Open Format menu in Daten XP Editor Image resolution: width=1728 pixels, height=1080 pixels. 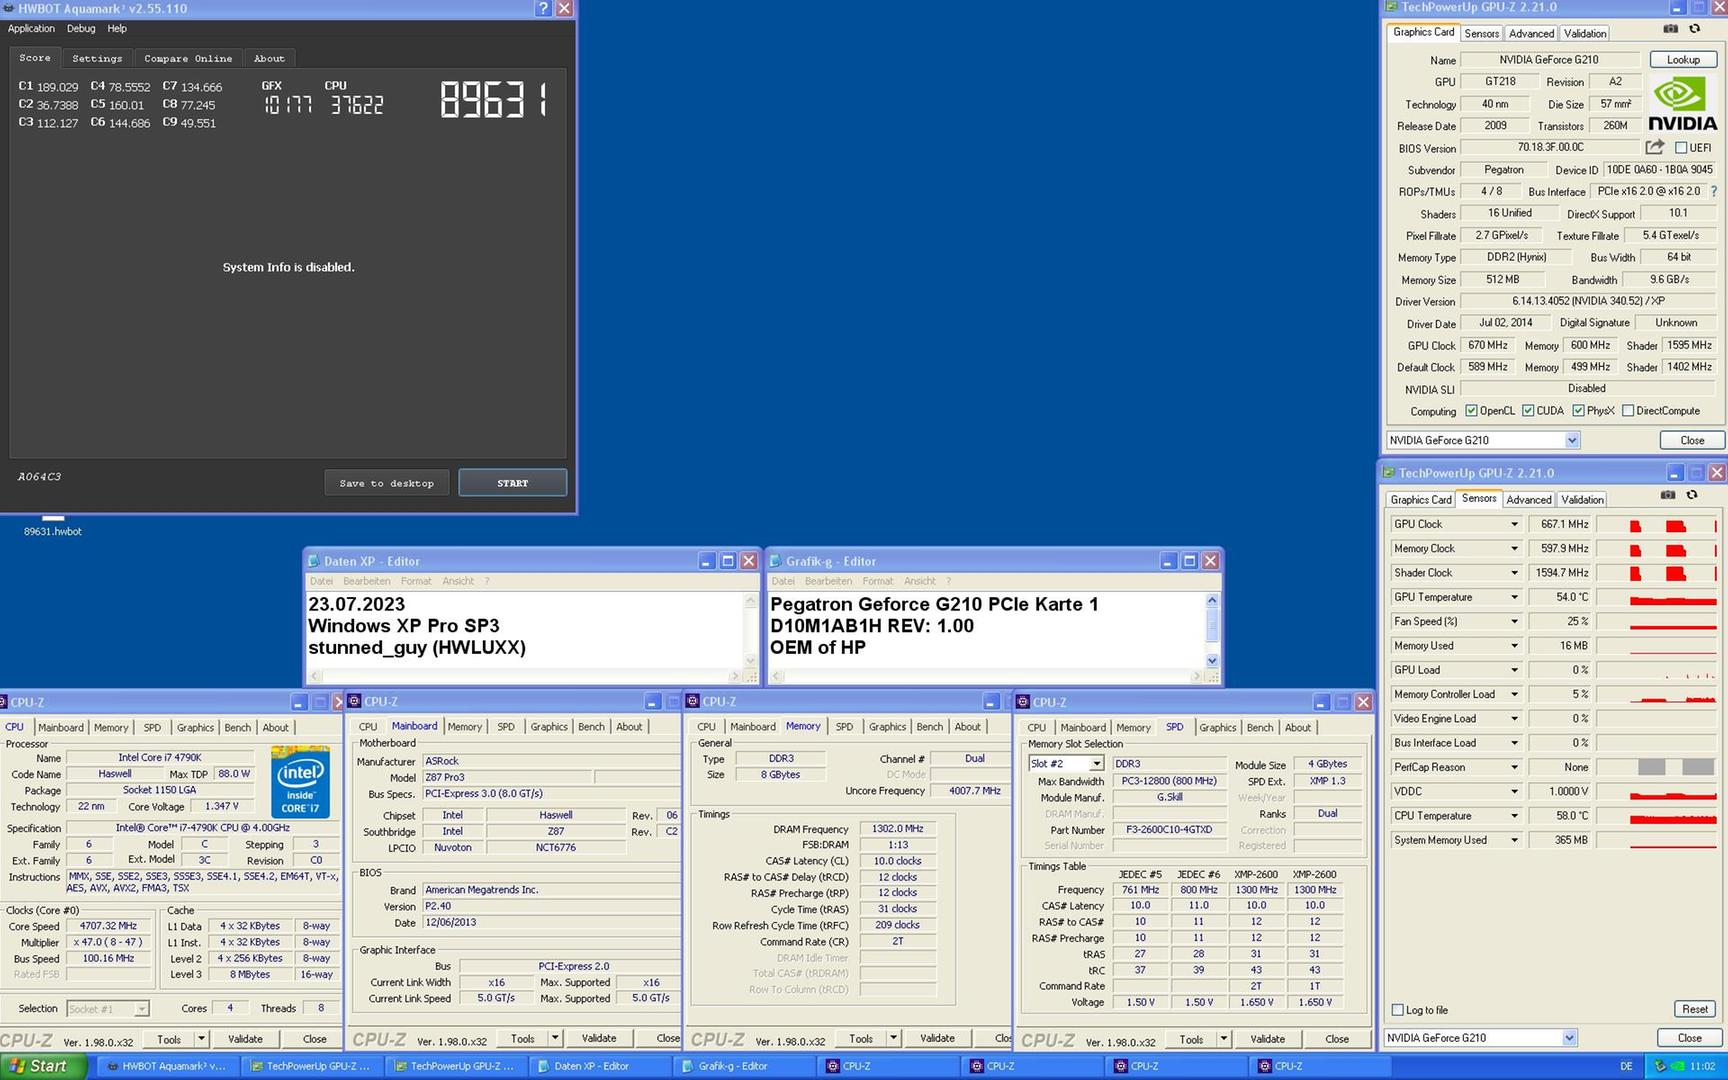416,581
